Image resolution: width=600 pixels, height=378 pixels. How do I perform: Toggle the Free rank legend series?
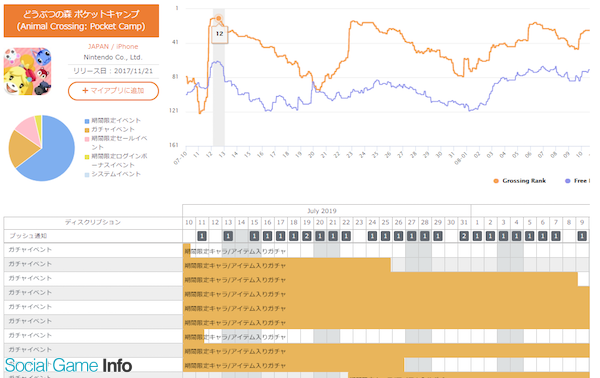(x=577, y=181)
